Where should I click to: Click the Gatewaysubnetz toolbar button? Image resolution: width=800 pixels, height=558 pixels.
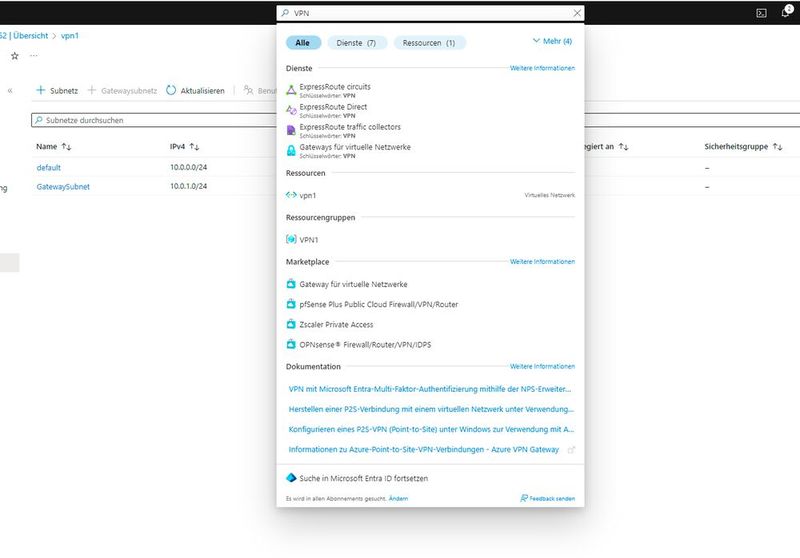122,90
